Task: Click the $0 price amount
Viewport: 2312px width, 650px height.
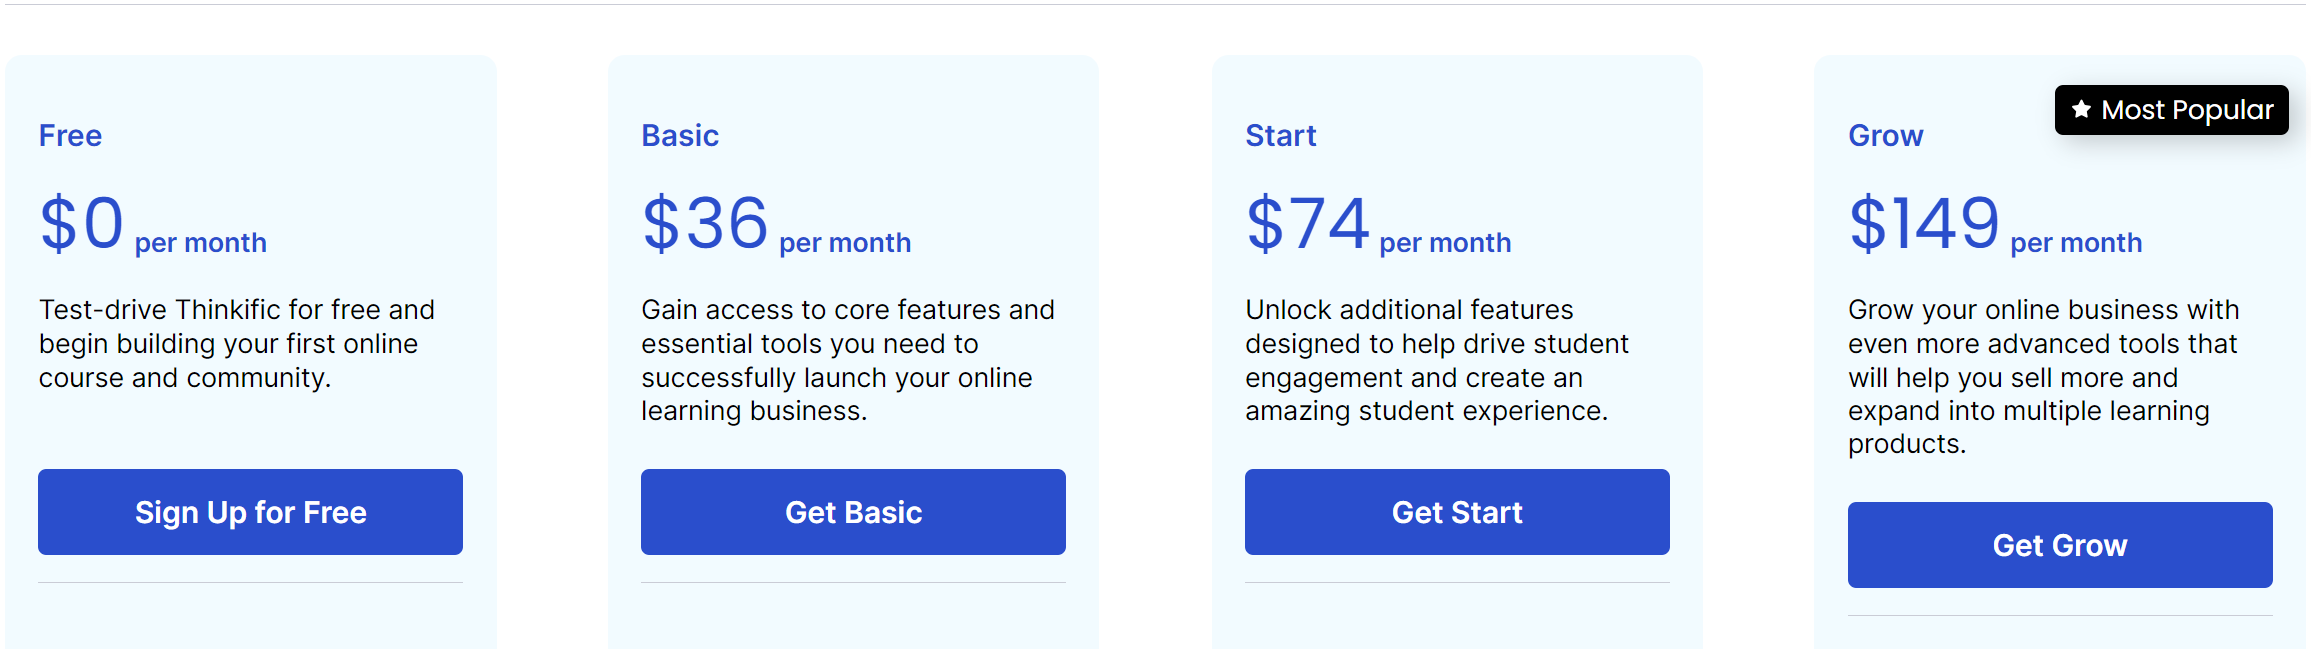Action: tap(82, 223)
